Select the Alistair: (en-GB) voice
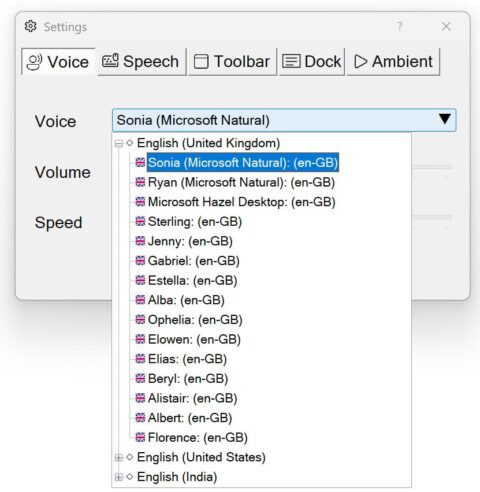 coord(192,398)
